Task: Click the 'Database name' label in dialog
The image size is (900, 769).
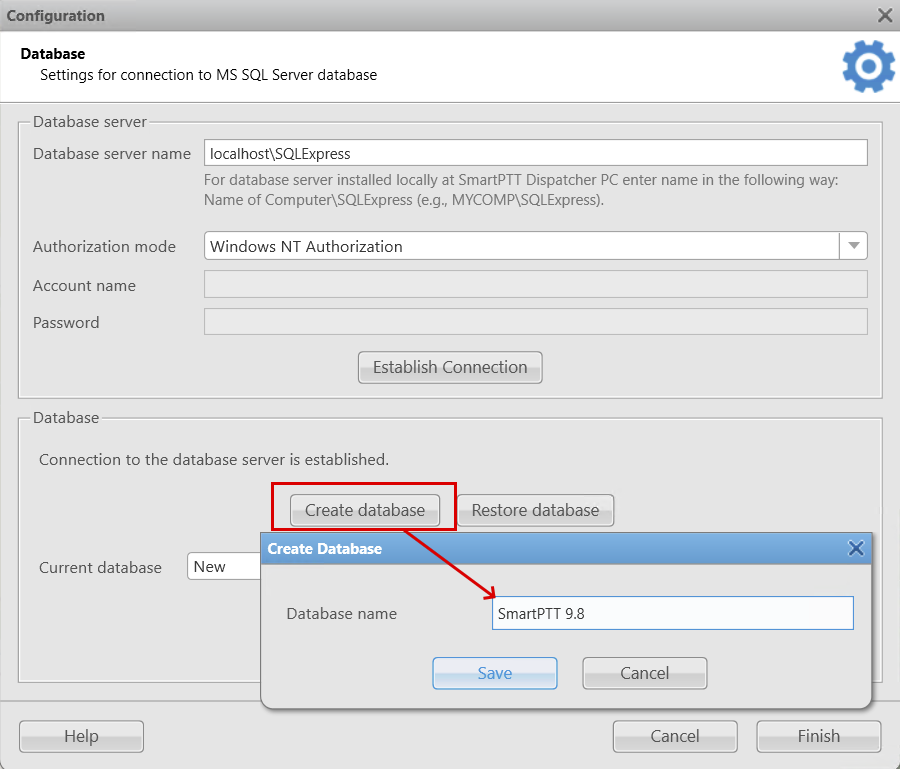Action: tap(342, 614)
